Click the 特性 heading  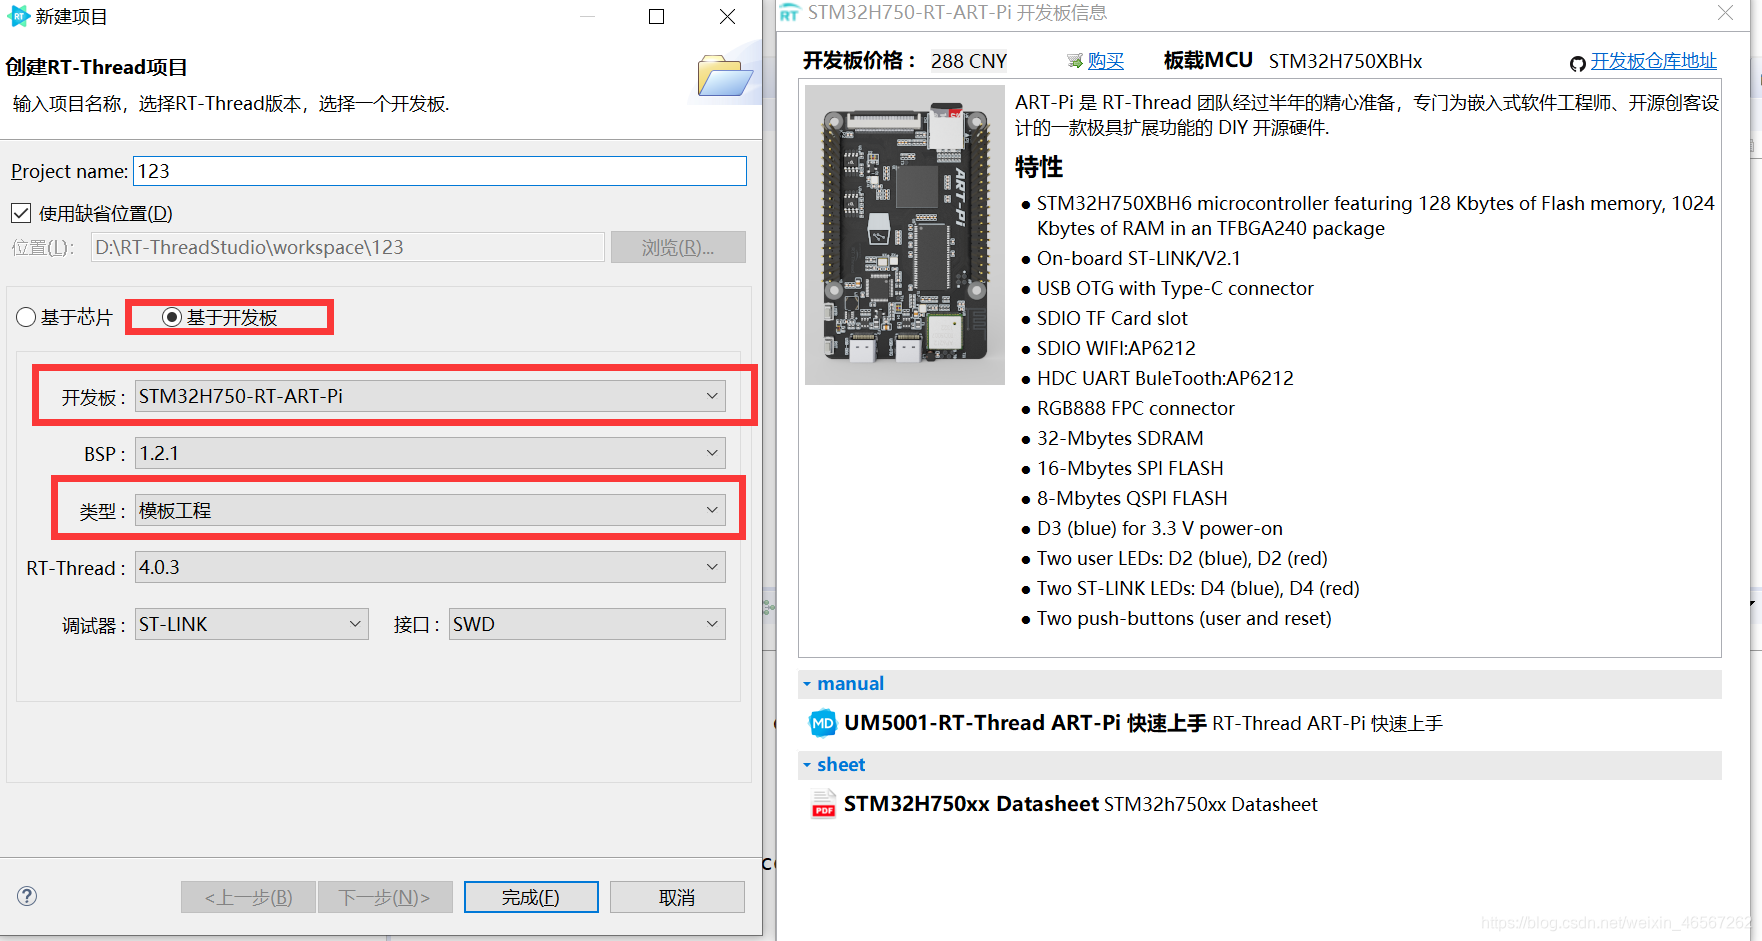click(x=1039, y=167)
